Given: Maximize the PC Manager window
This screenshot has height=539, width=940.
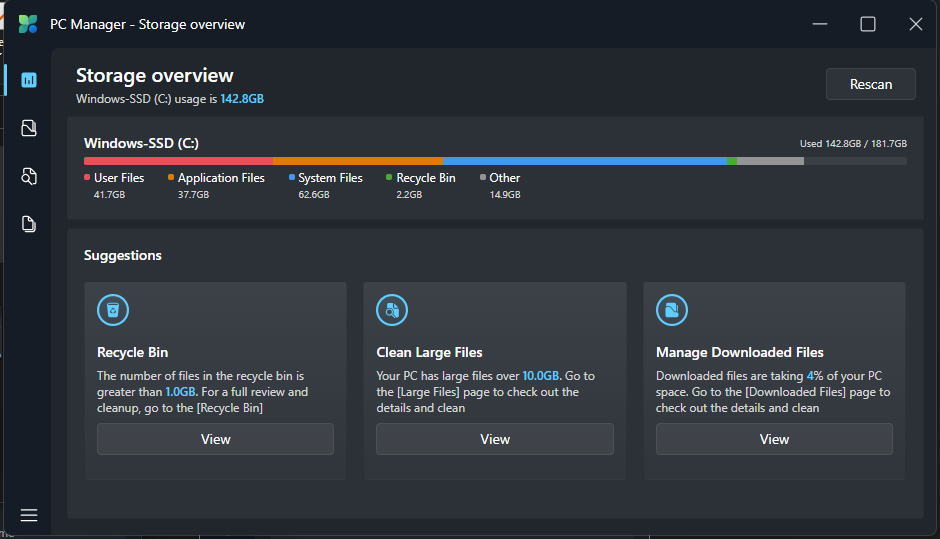Looking at the screenshot, I should point(868,24).
